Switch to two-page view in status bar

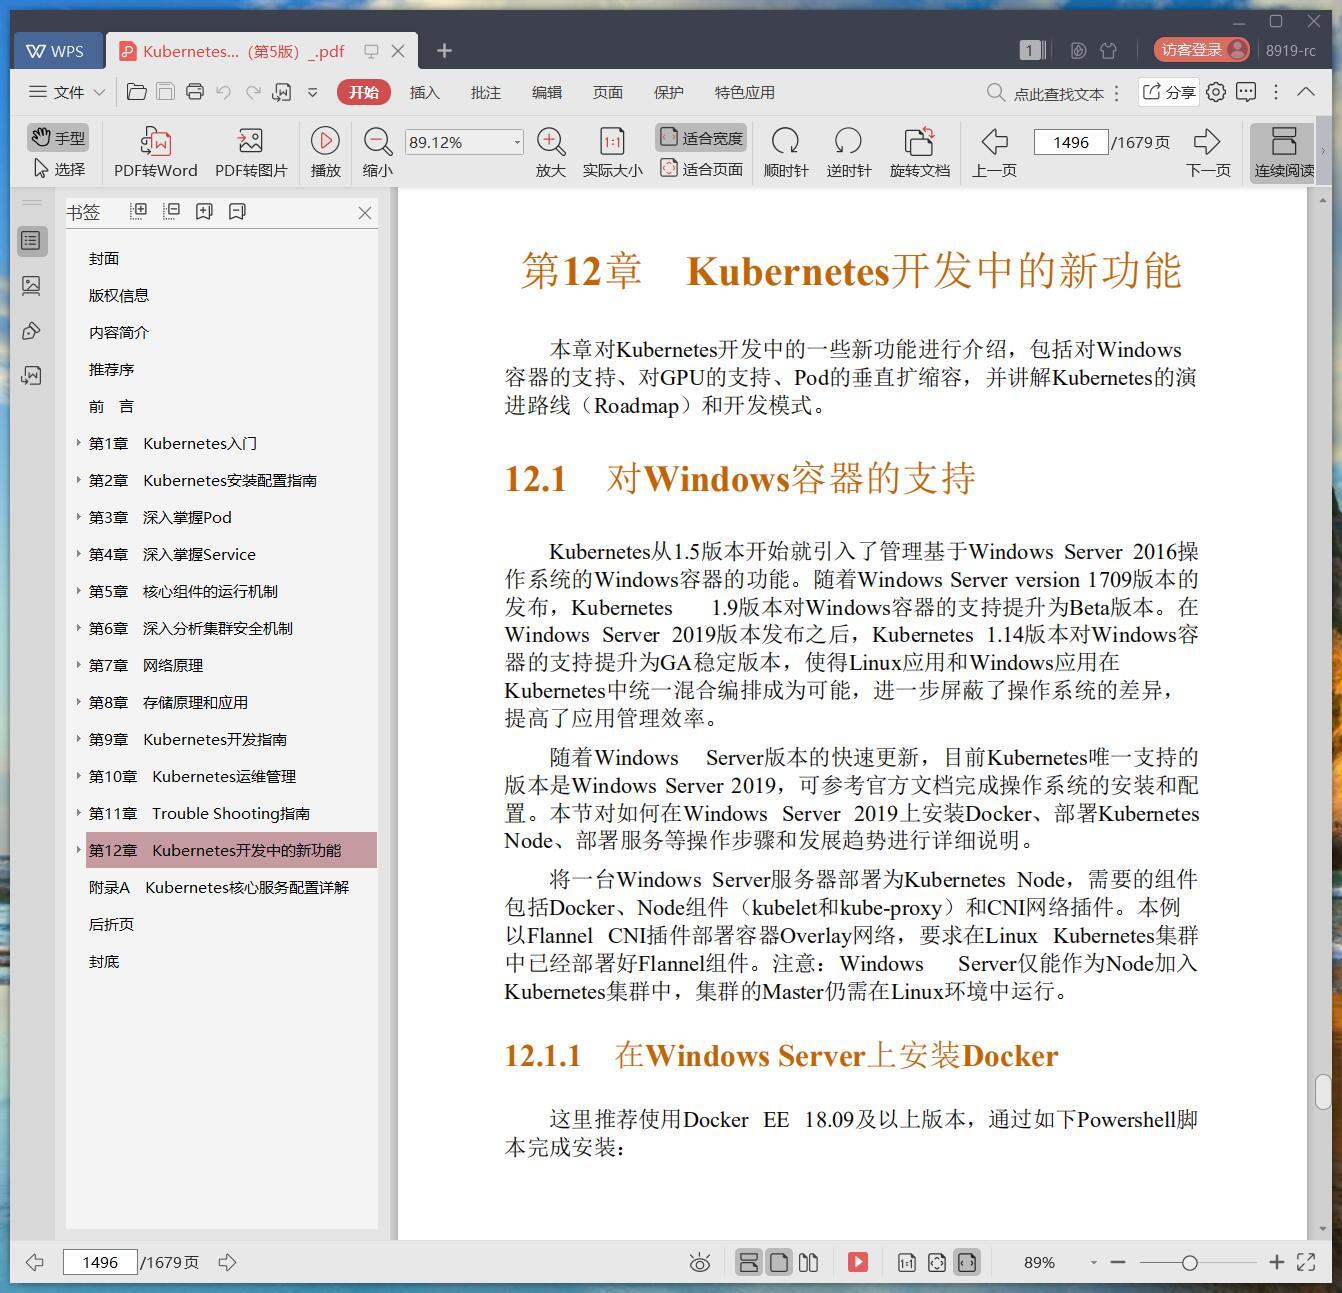click(x=809, y=1262)
